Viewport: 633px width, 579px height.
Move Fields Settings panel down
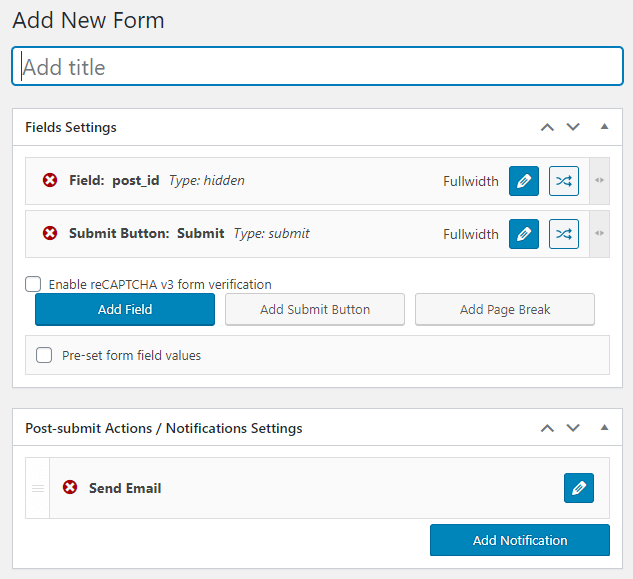(x=573, y=127)
